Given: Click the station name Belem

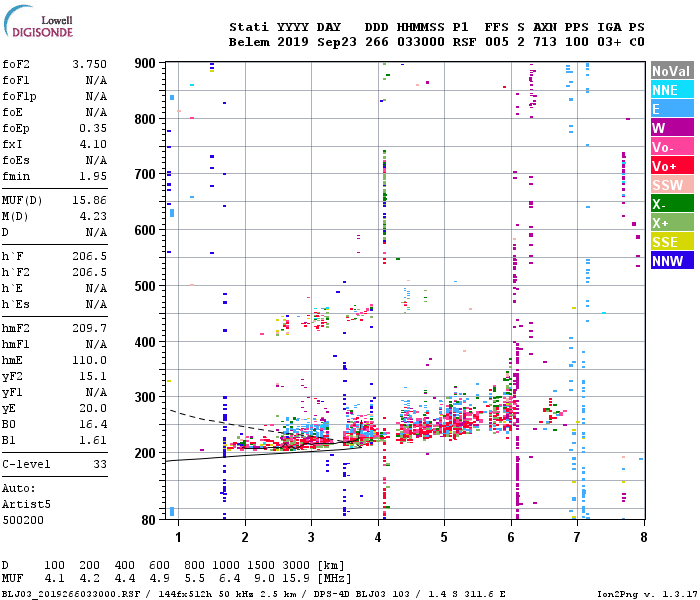Looking at the screenshot, I should click(249, 42).
